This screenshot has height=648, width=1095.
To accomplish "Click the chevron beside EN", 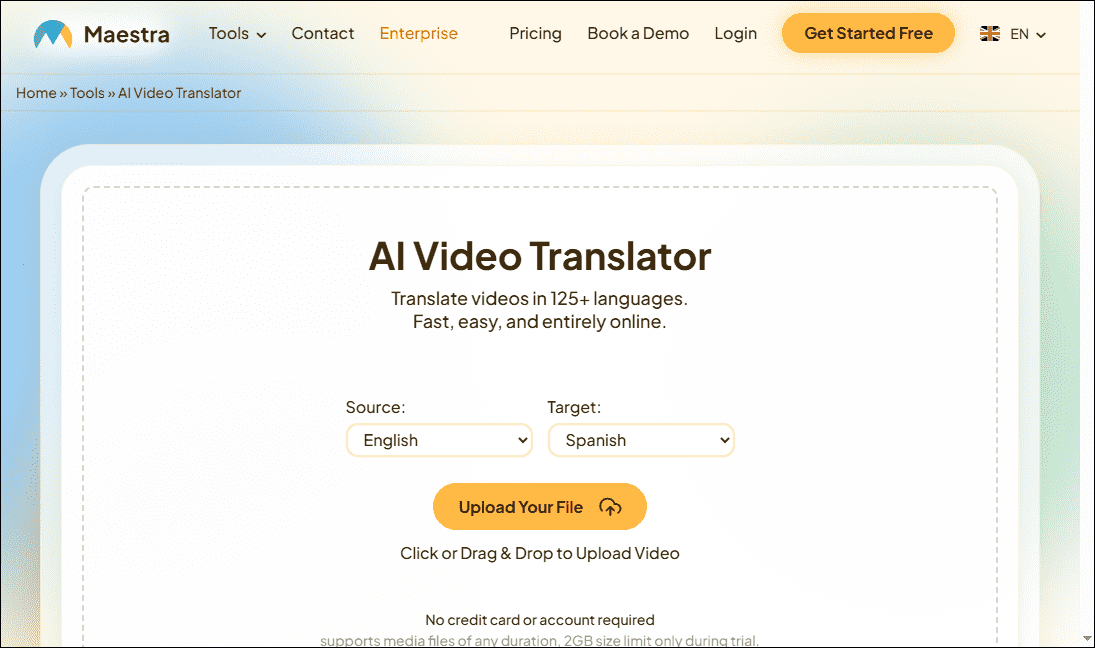I will [1041, 34].
